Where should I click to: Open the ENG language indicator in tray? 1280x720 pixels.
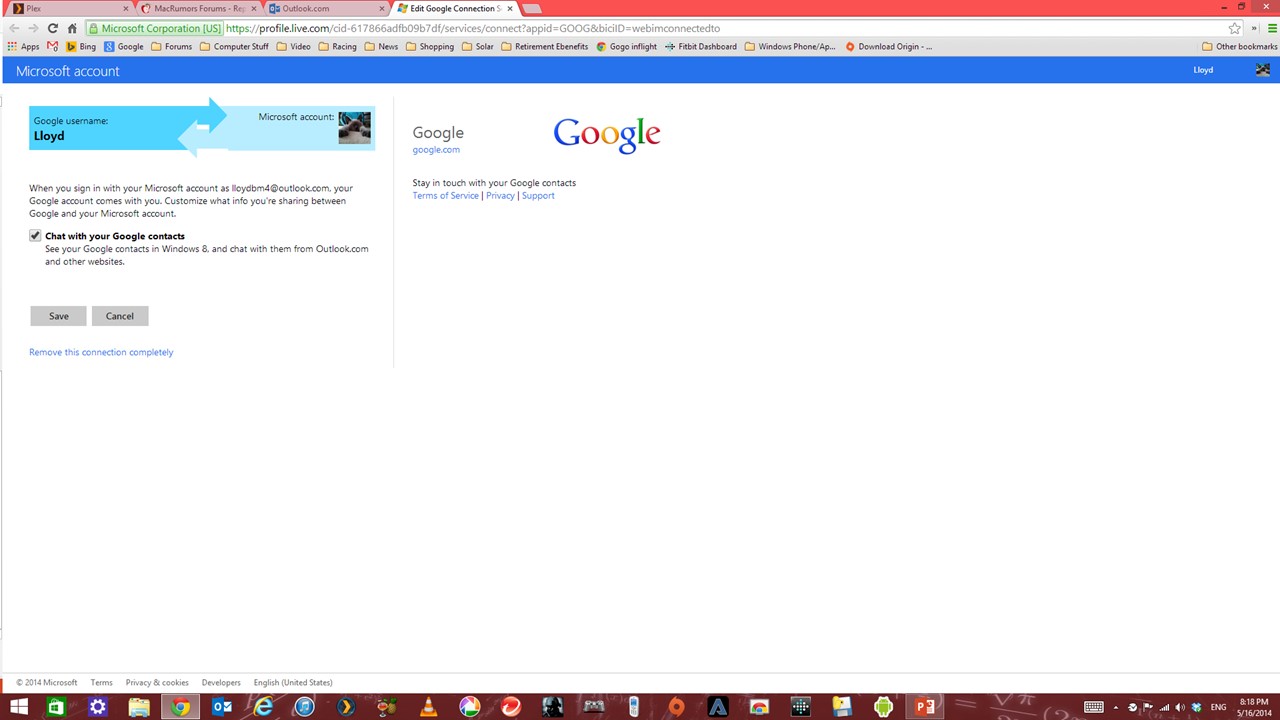click(x=1218, y=707)
